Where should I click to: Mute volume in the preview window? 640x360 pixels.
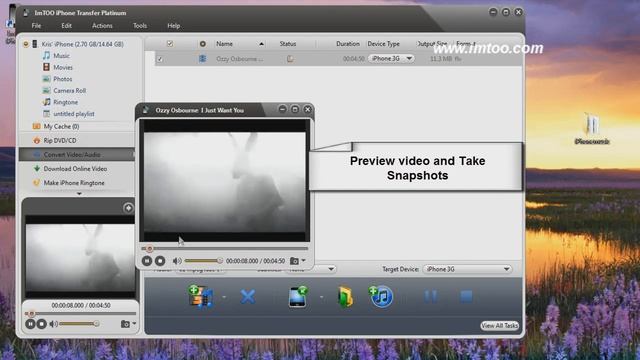[177, 261]
